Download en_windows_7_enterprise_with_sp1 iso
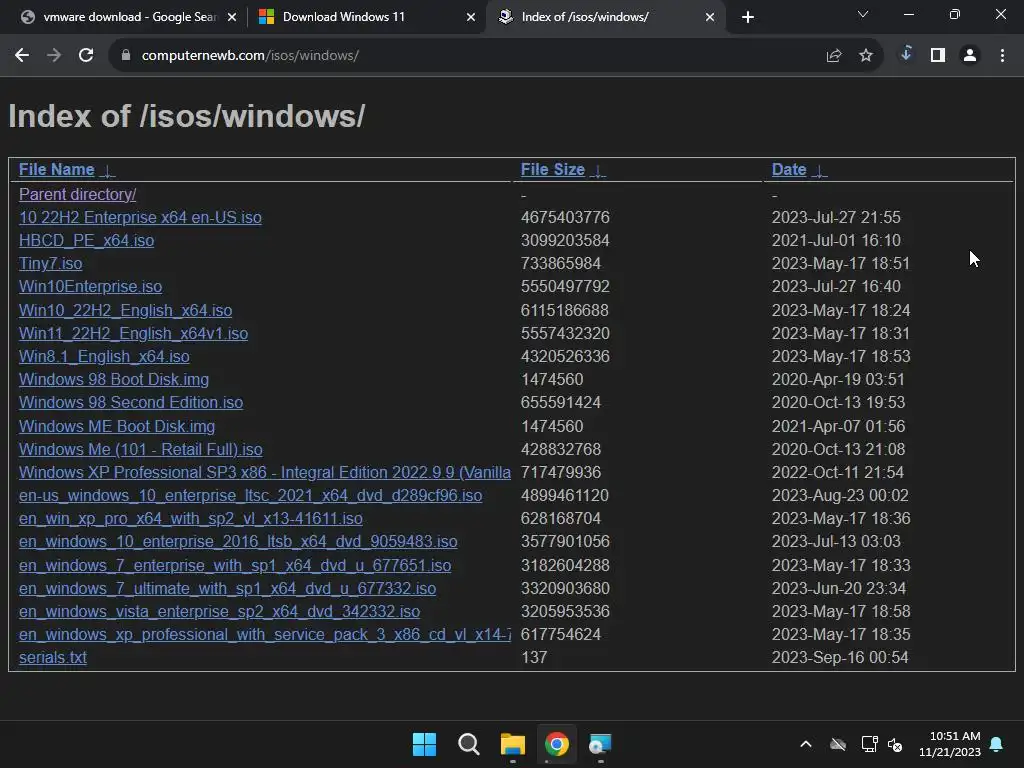The width and height of the screenshot is (1024, 768). [x=234, y=566]
